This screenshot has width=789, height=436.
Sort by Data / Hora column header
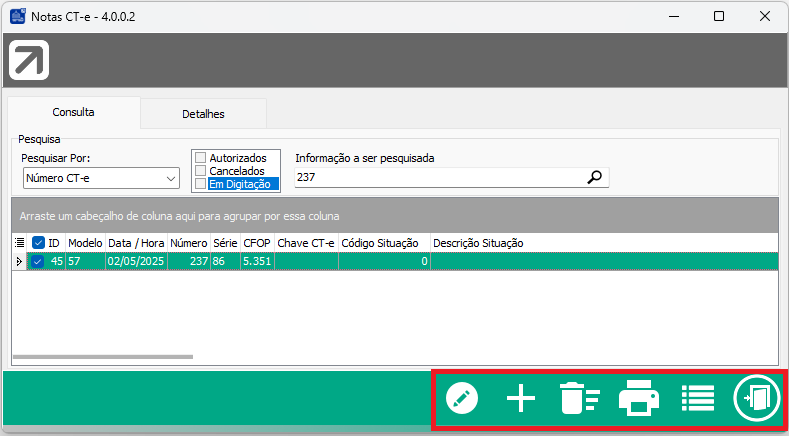[136, 243]
